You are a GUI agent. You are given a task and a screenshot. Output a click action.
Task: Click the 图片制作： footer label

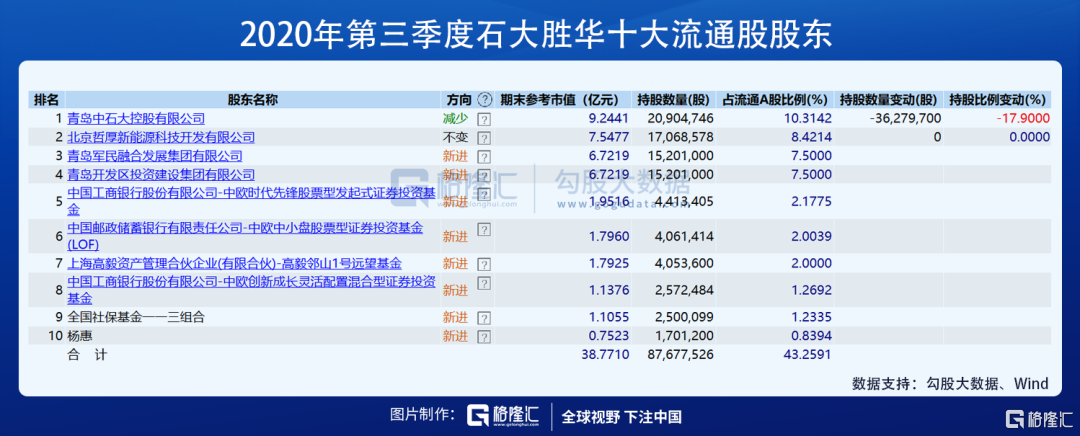tap(422, 415)
